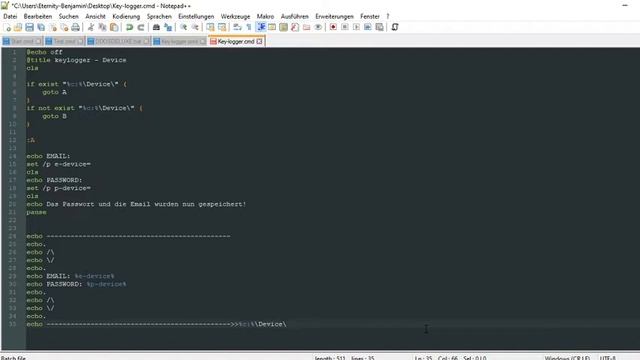Open the Ansicht menu
The width and height of the screenshot is (640, 360).
(x=96, y=16)
